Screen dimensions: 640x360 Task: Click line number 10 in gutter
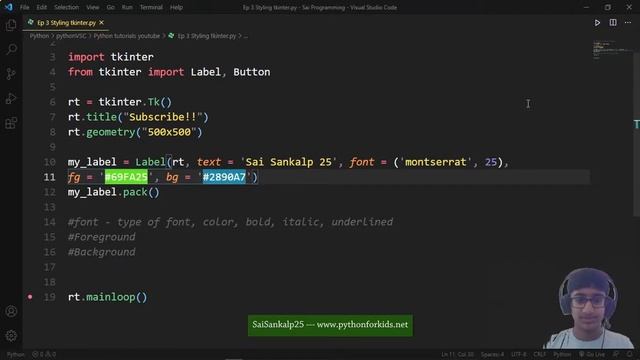coord(49,162)
